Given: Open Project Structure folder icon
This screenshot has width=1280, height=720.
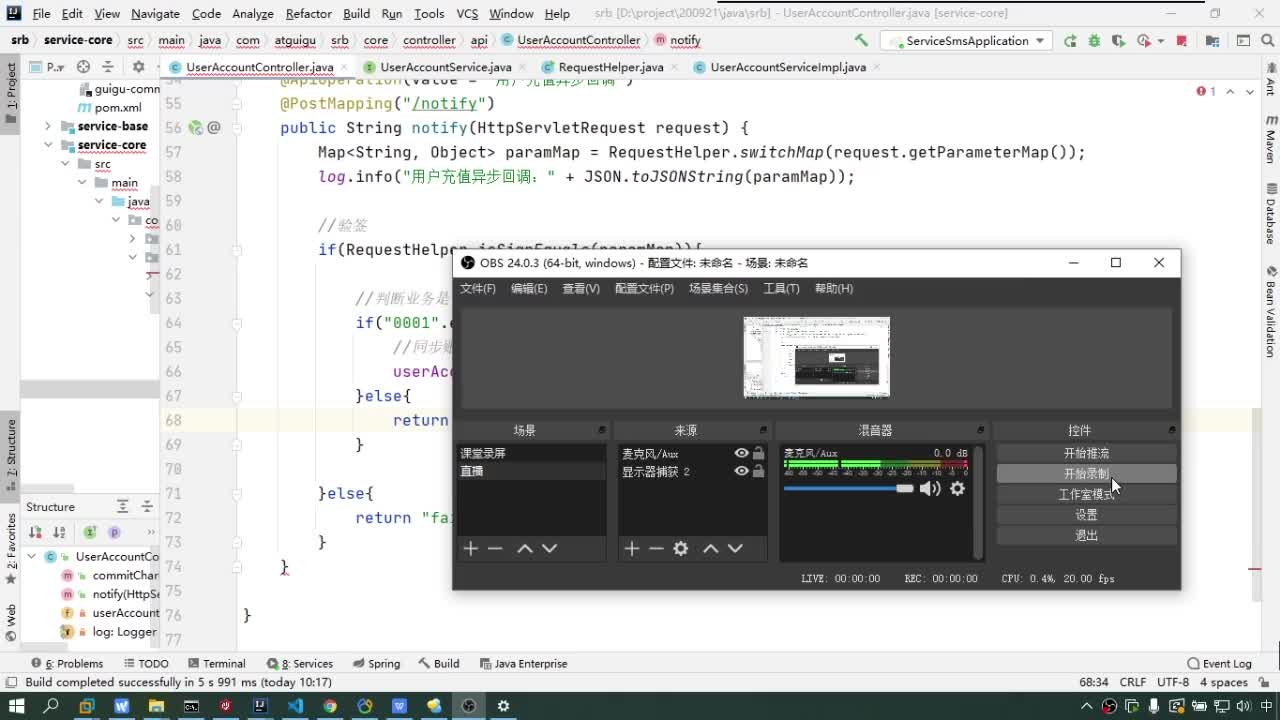Looking at the screenshot, I should [1213, 40].
